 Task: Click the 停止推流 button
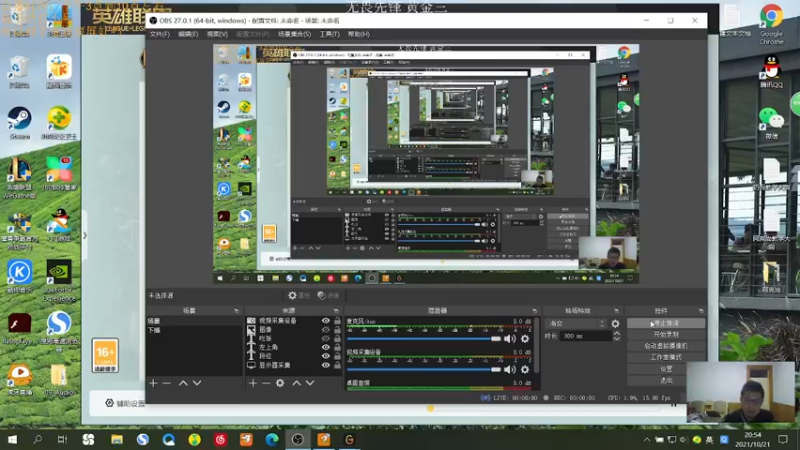tap(666, 323)
